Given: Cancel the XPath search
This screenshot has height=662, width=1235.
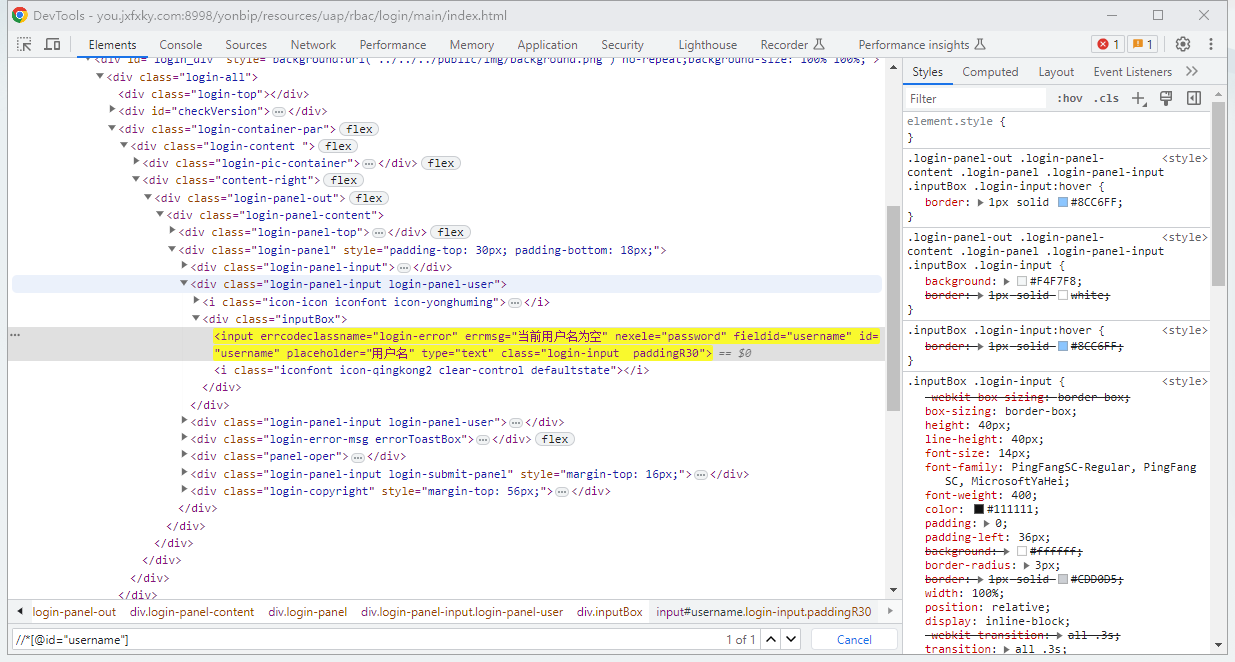Looking at the screenshot, I should point(854,639).
